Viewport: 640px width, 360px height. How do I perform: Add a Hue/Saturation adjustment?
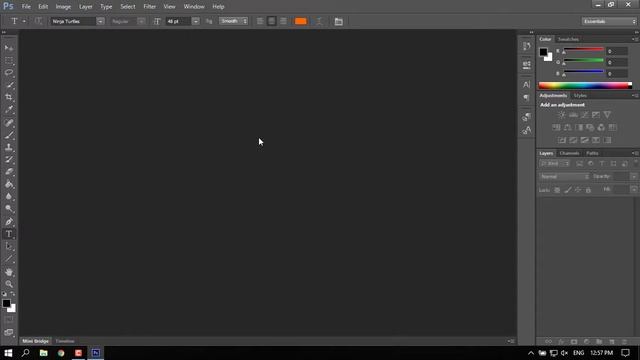556,128
